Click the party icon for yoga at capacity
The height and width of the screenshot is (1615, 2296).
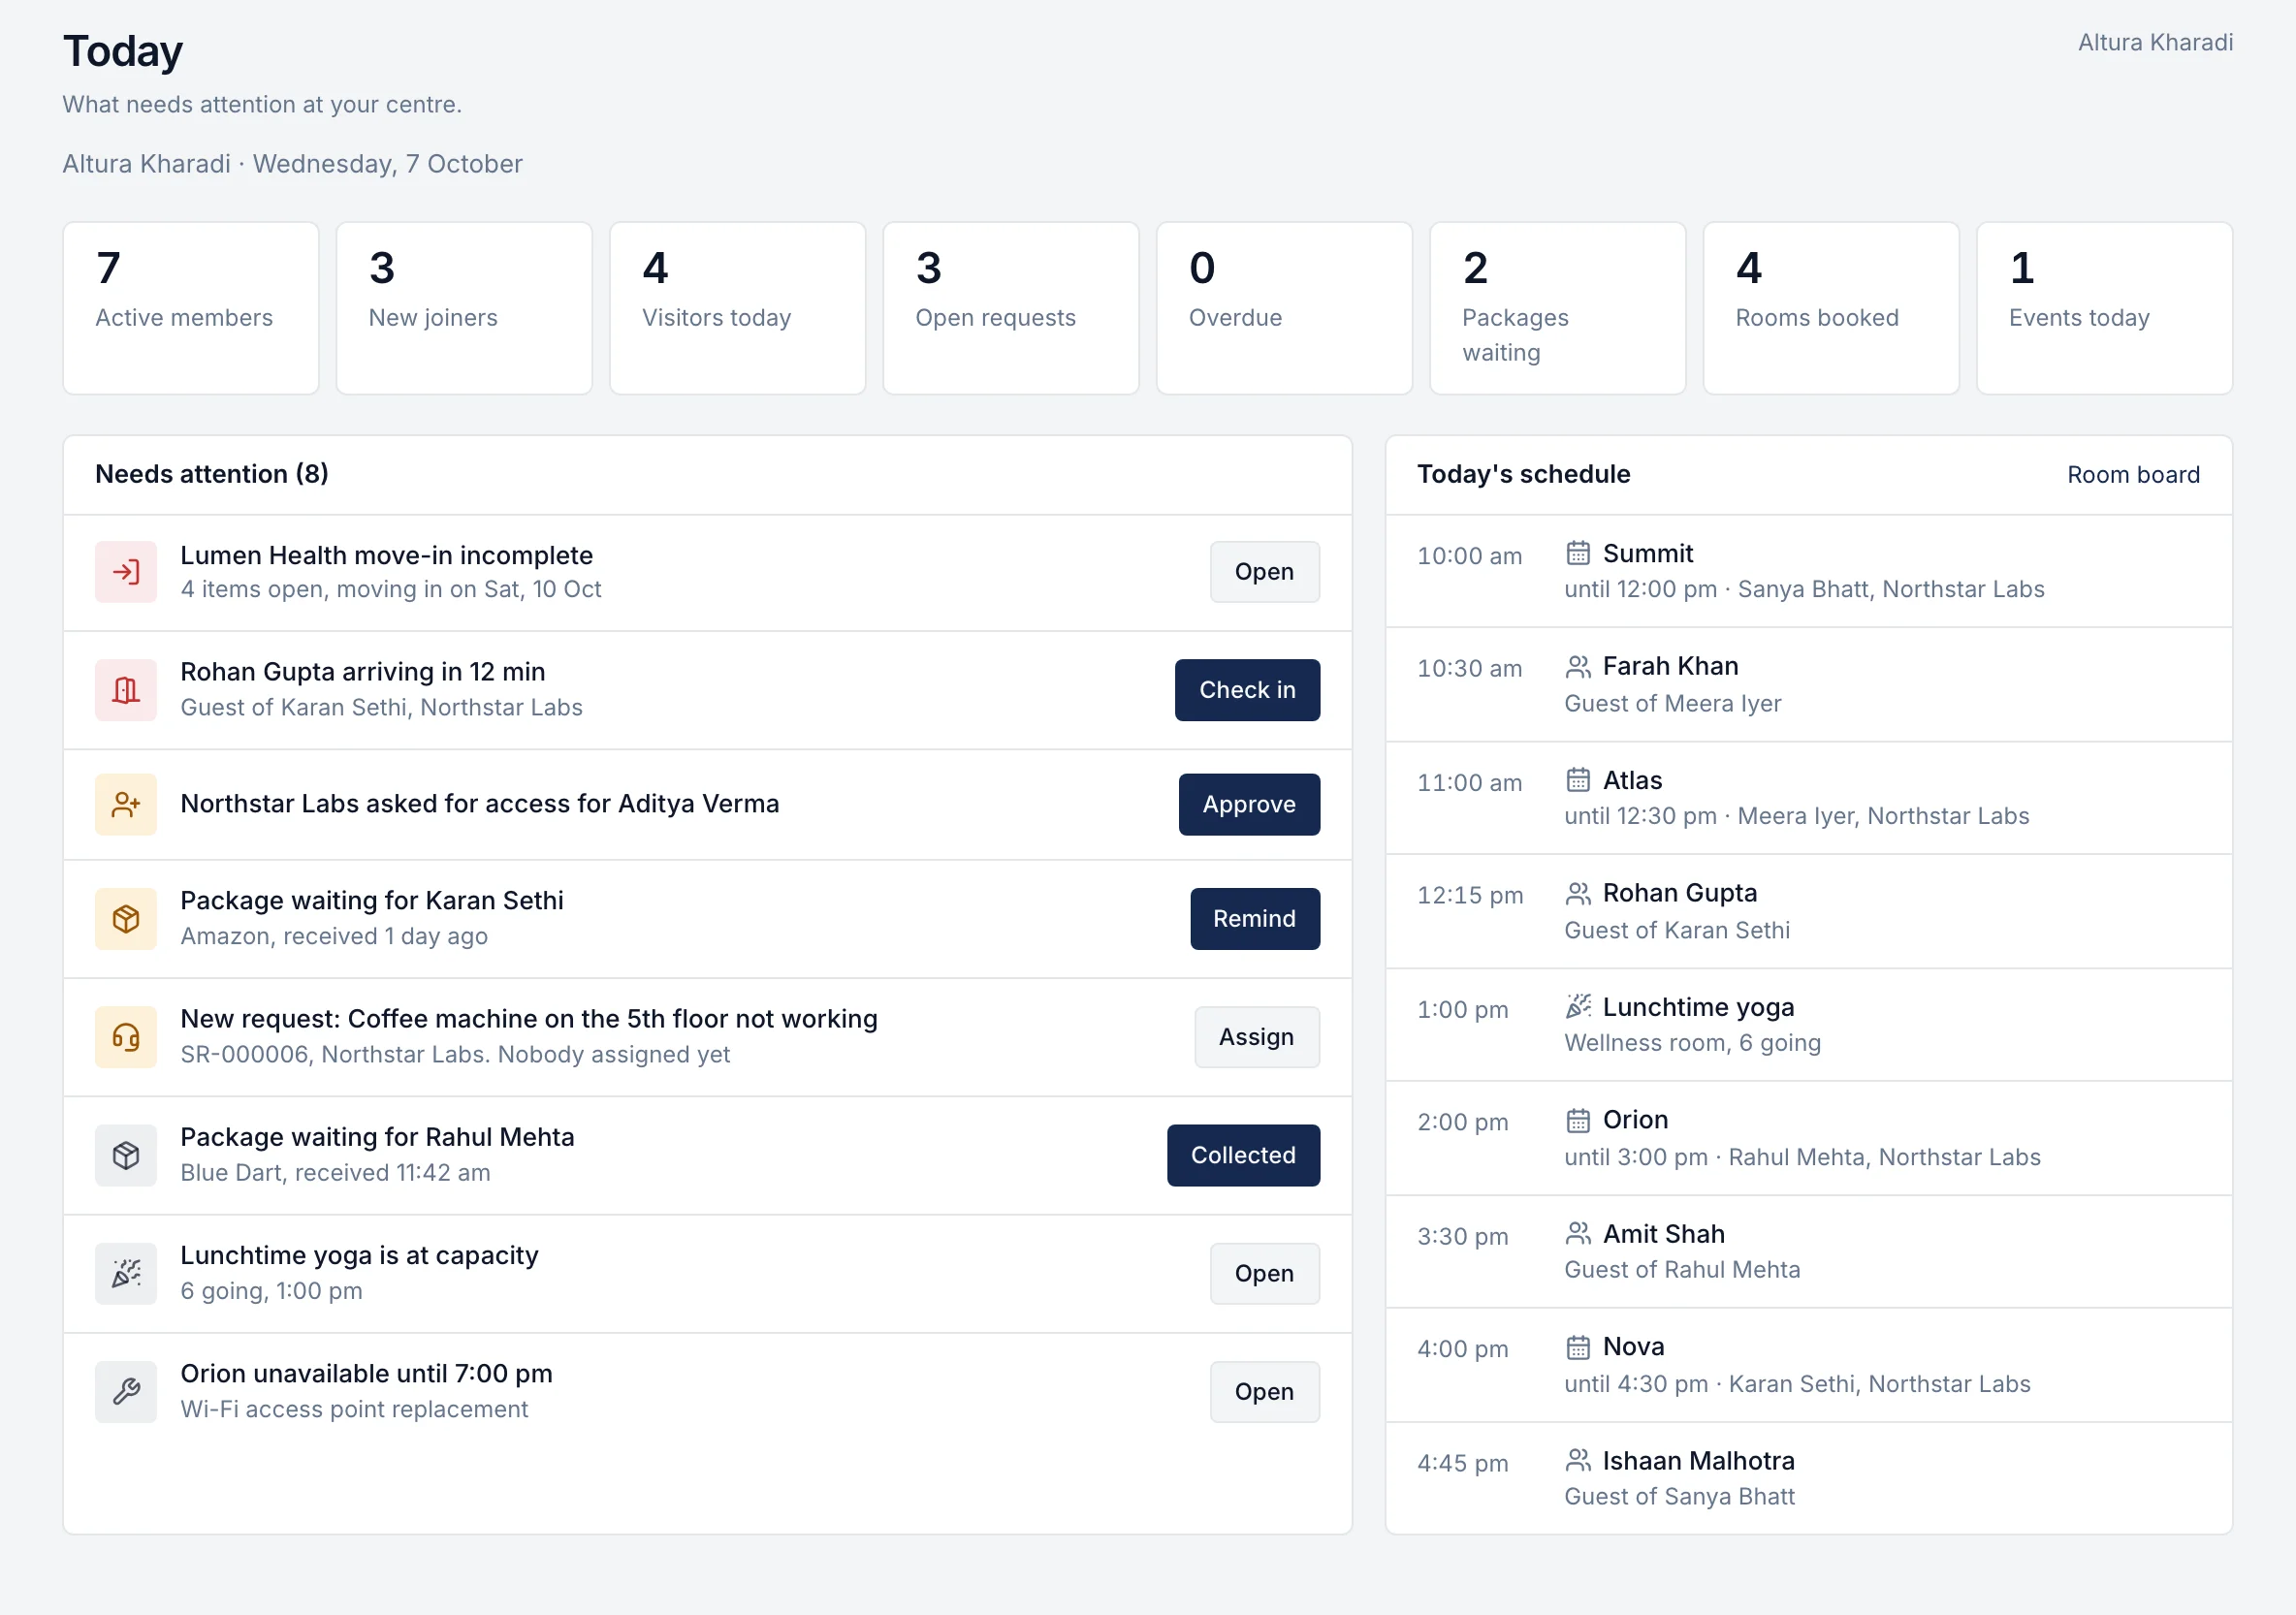[126, 1273]
